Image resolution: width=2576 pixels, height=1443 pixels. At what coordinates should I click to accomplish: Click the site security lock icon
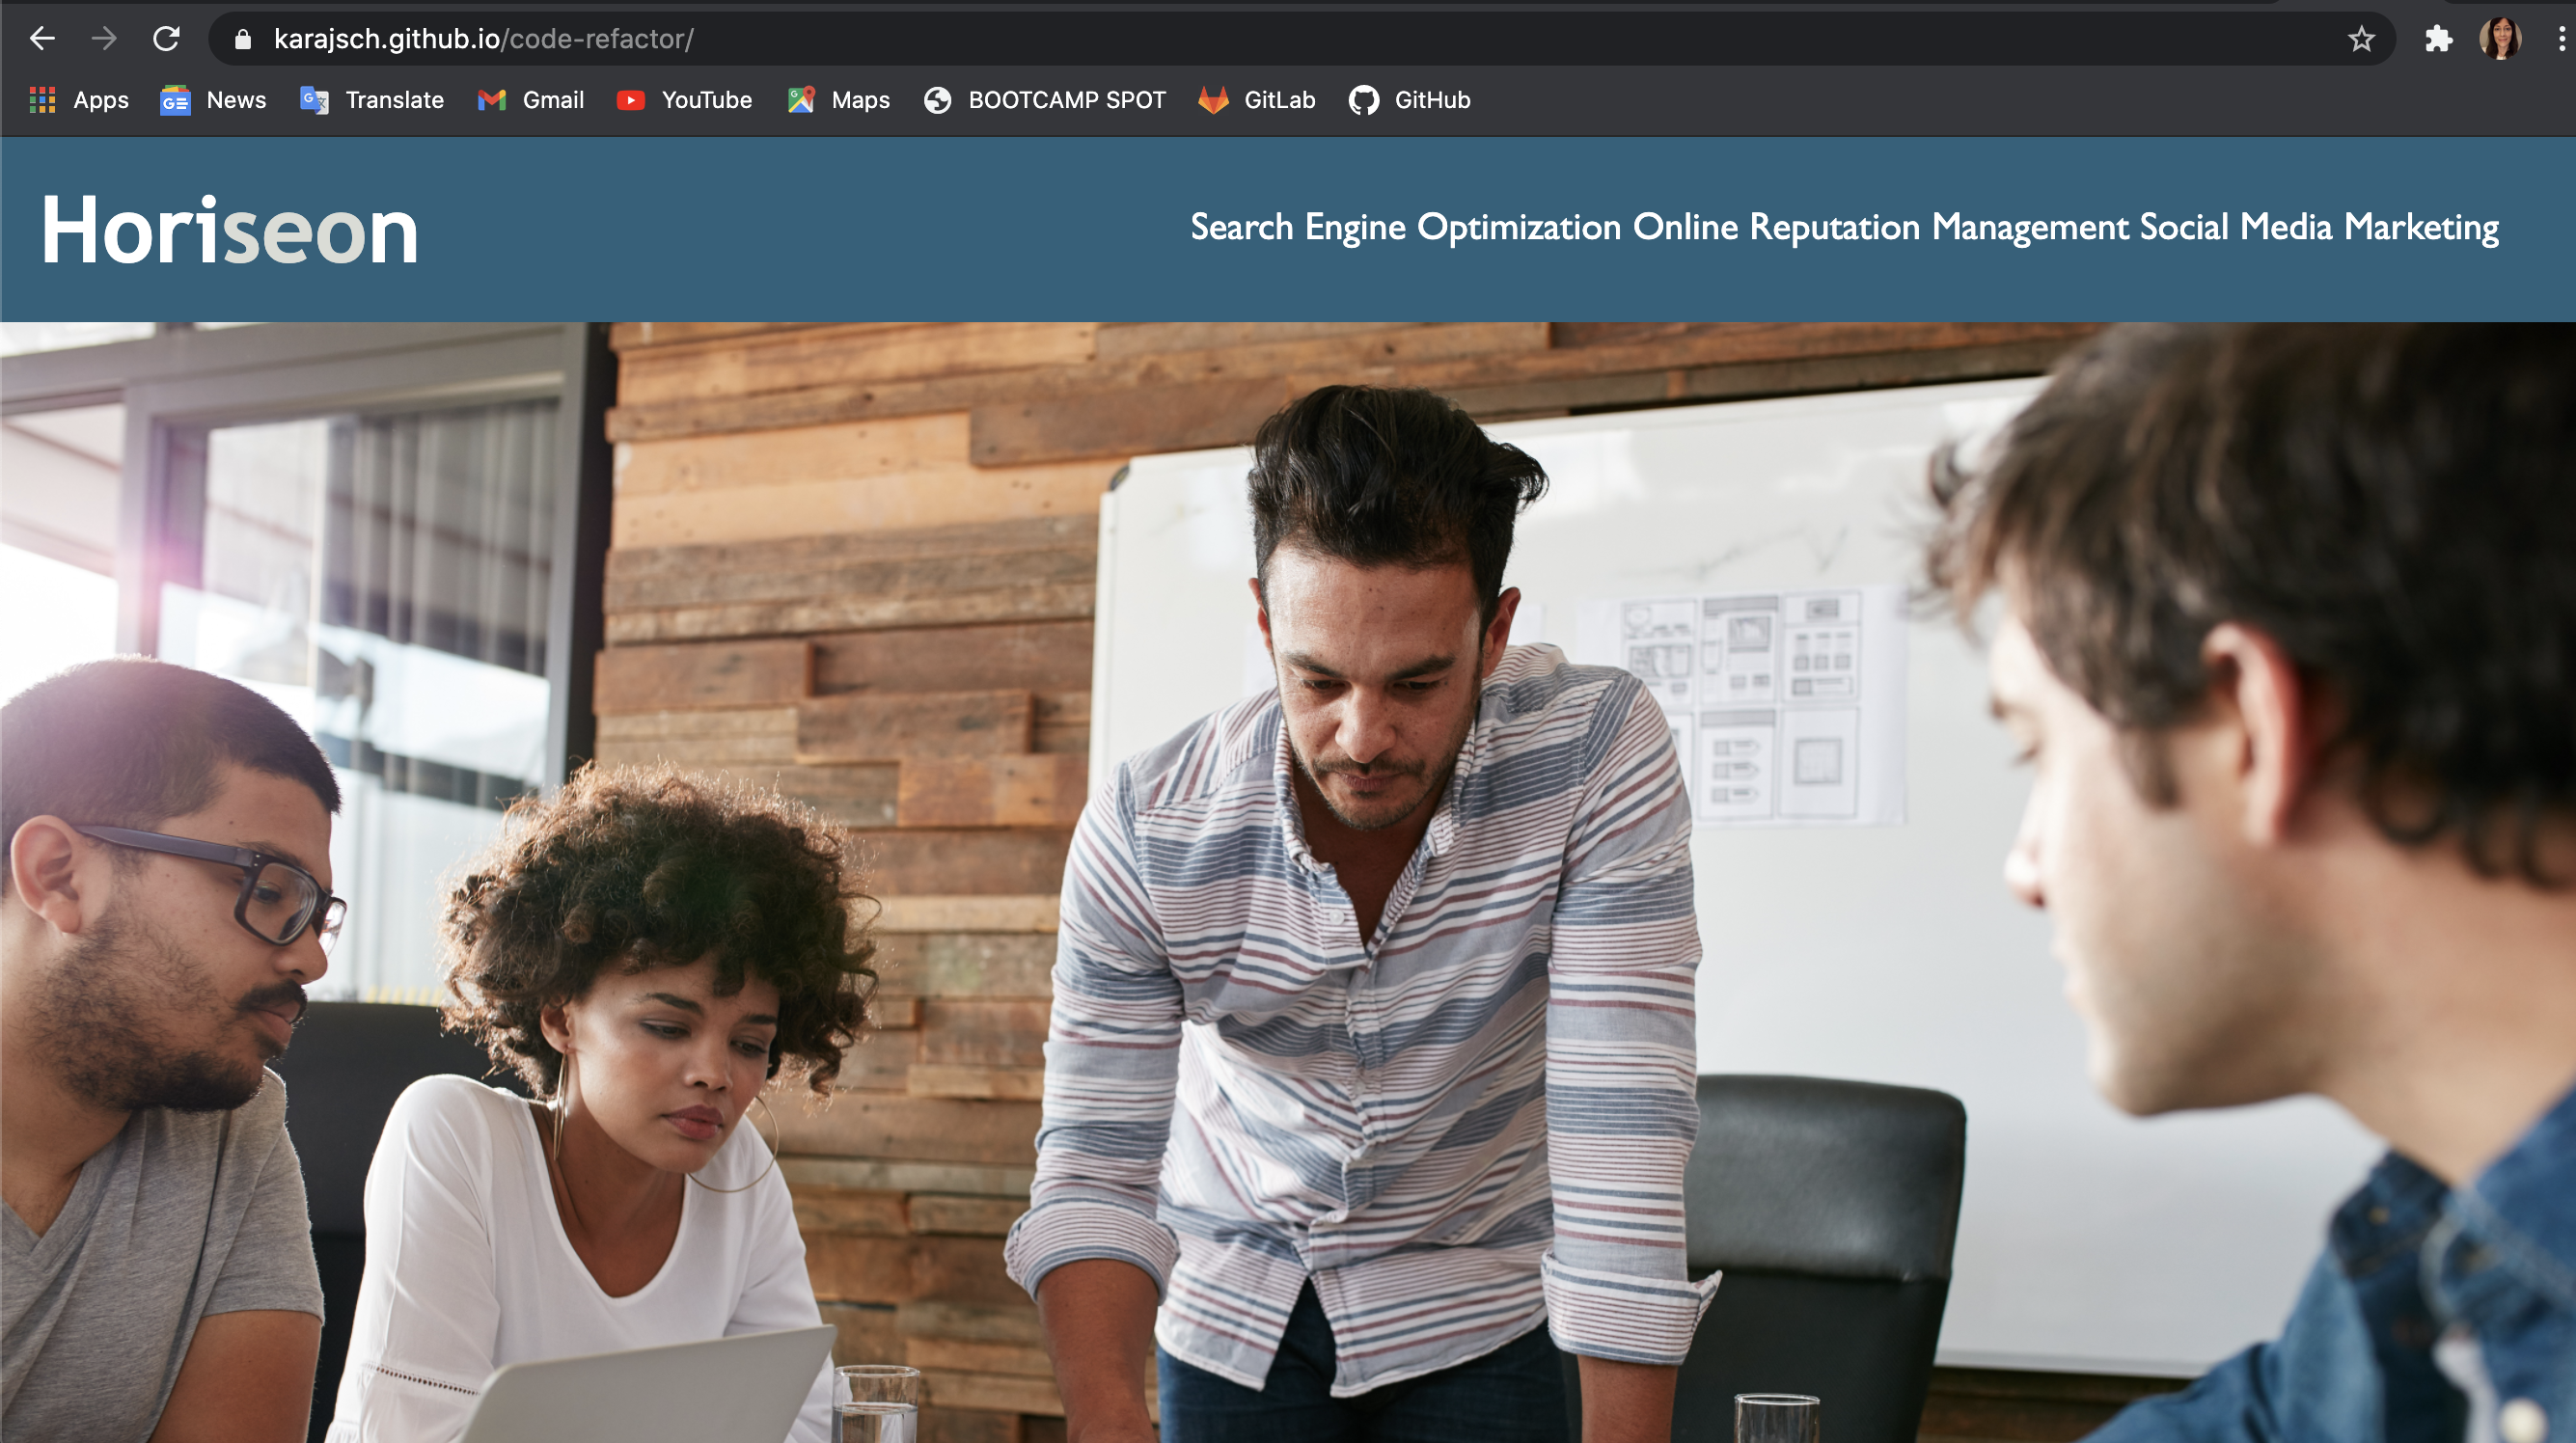[x=242, y=39]
